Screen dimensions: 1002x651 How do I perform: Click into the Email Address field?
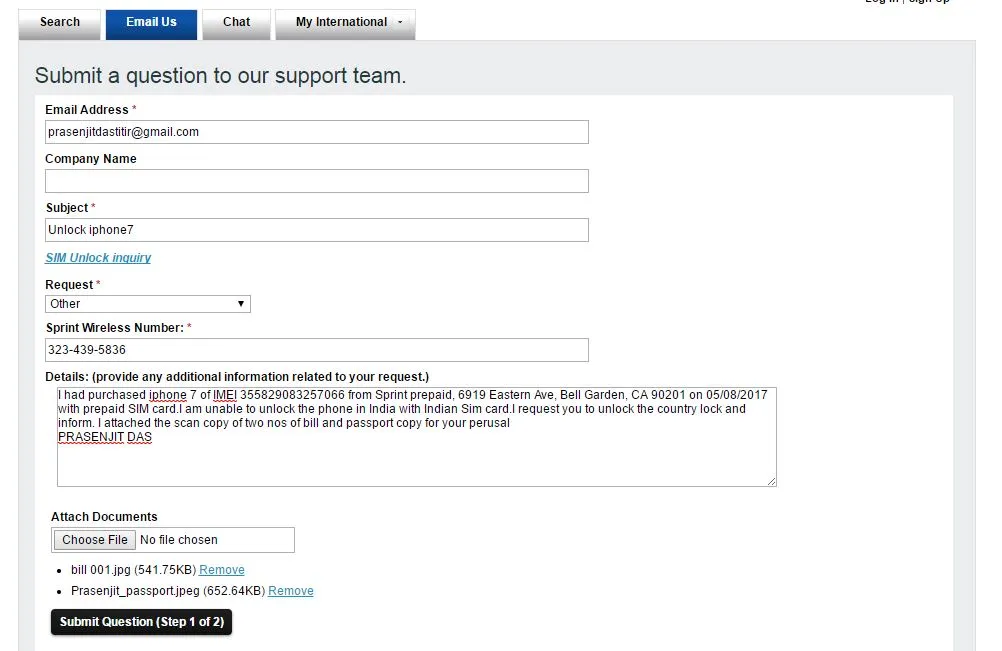[x=316, y=132]
